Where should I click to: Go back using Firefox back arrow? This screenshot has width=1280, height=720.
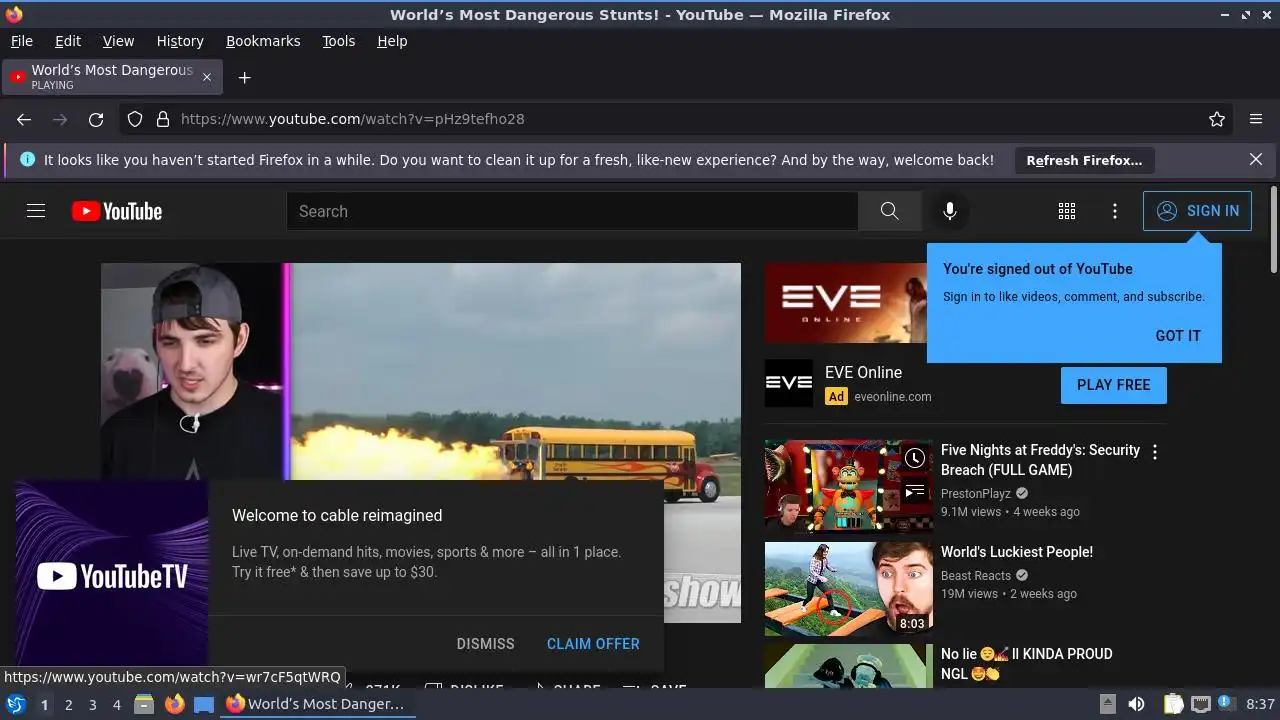(x=24, y=119)
